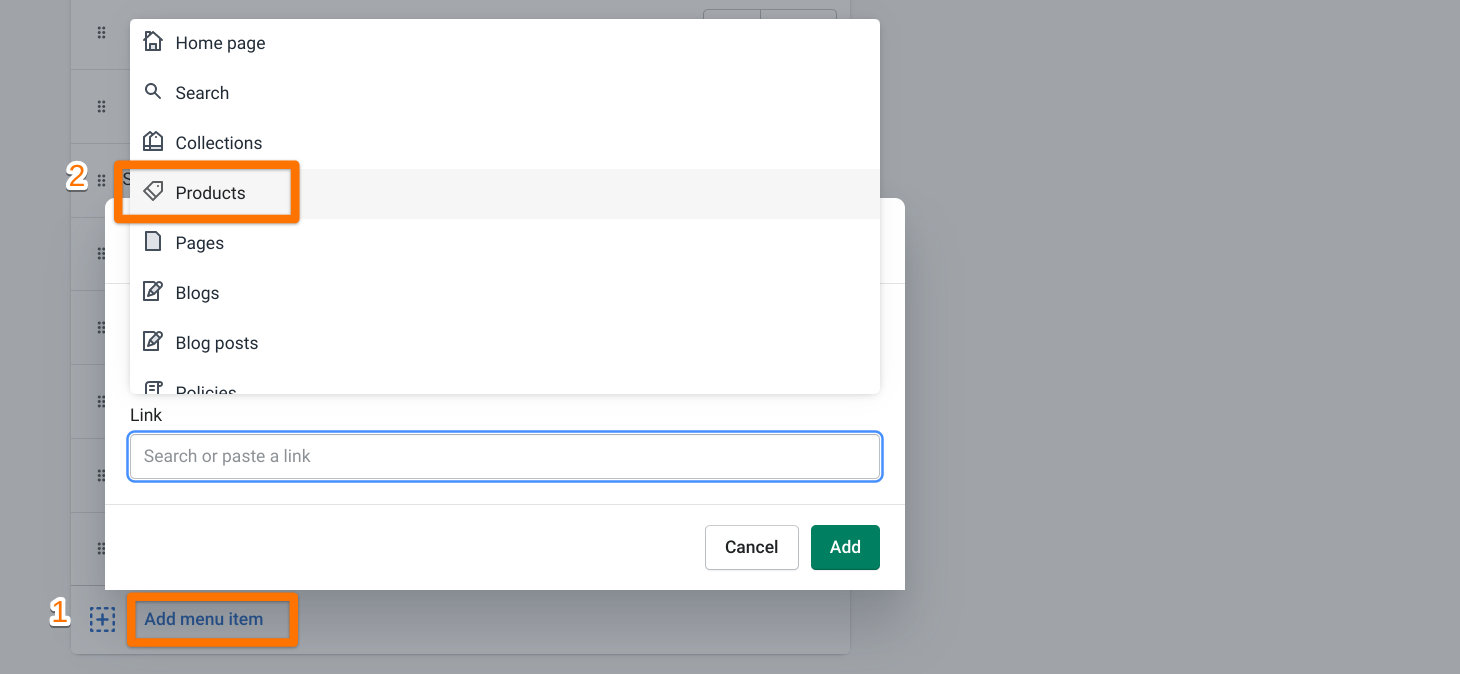
Task: Click the Search magnifying glass icon
Action: [x=153, y=92]
